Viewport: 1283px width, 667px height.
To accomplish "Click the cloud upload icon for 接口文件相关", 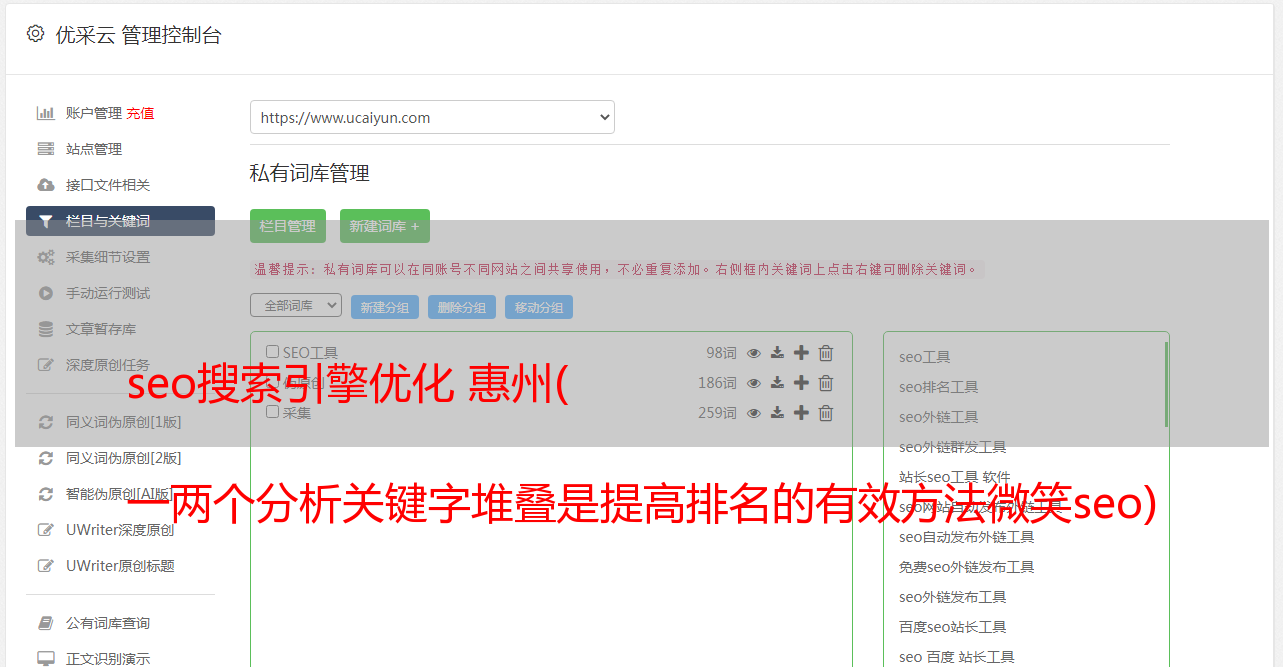I will click(x=45, y=185).
